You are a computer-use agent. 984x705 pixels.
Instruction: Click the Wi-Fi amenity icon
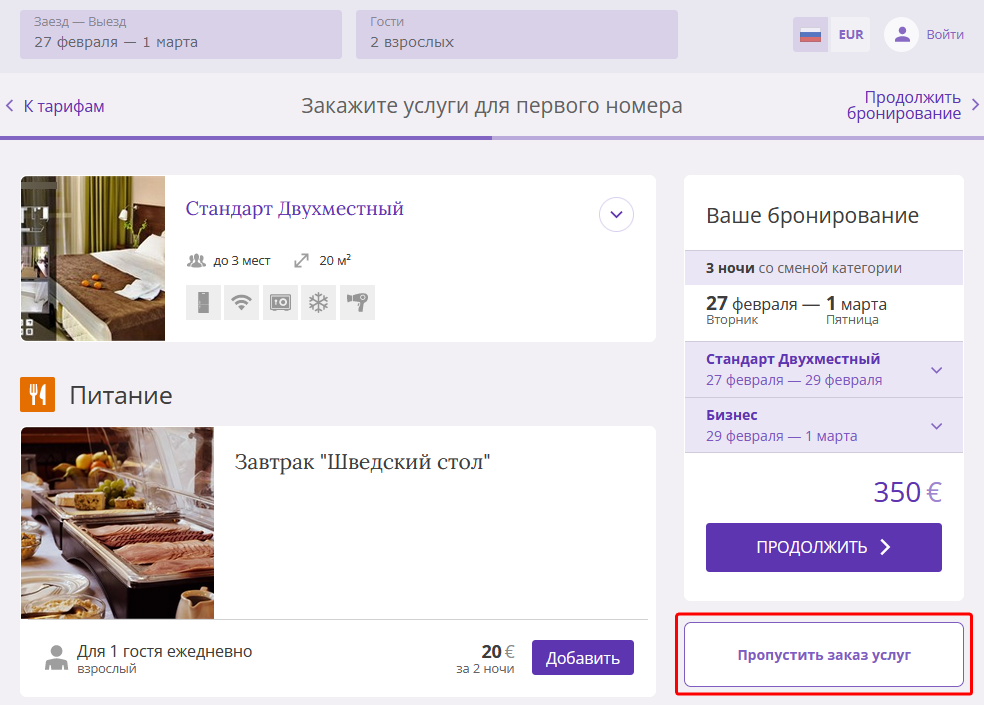(x=242, y=303)
